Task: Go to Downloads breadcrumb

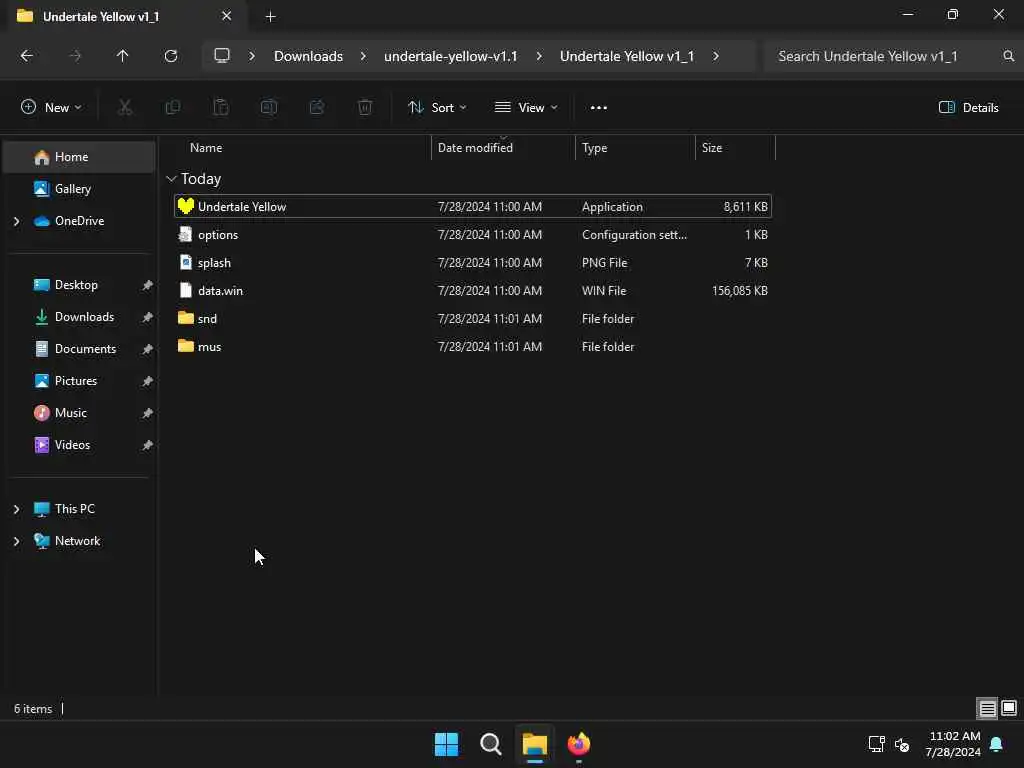Action: click(x=308, y=56)
